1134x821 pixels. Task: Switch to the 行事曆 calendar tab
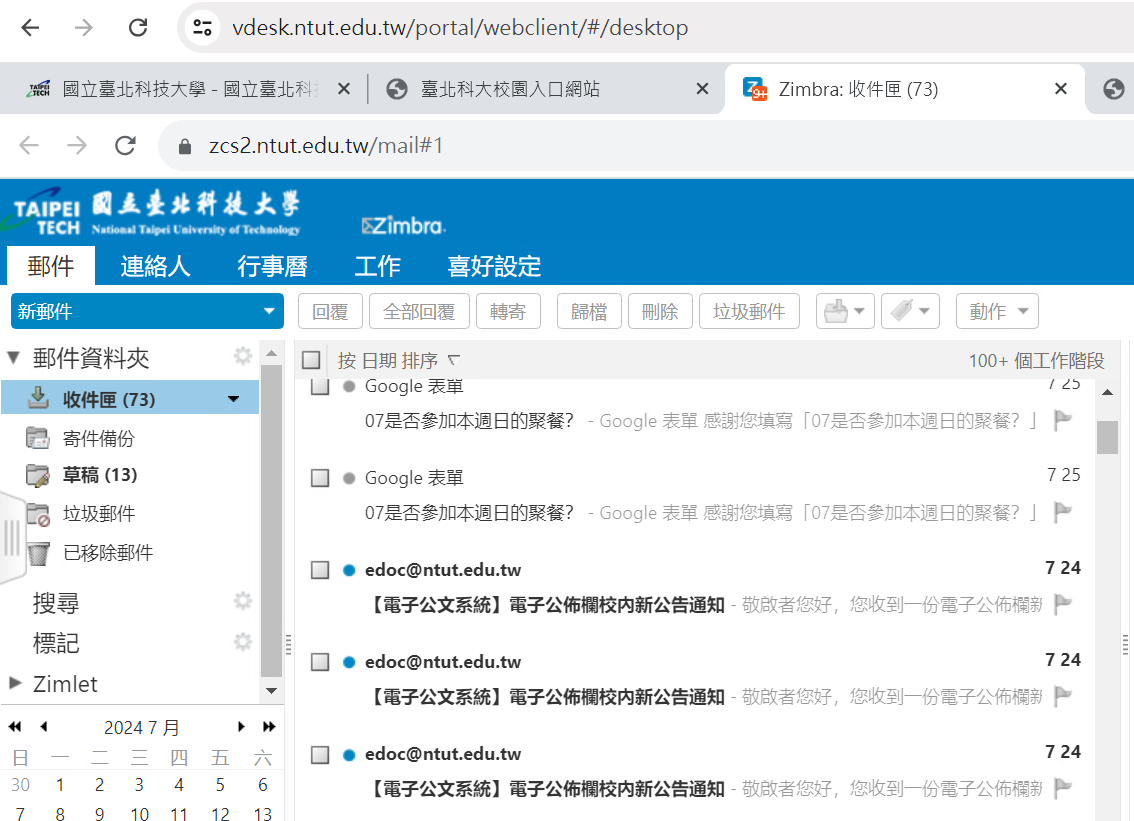tap(272, 266)
